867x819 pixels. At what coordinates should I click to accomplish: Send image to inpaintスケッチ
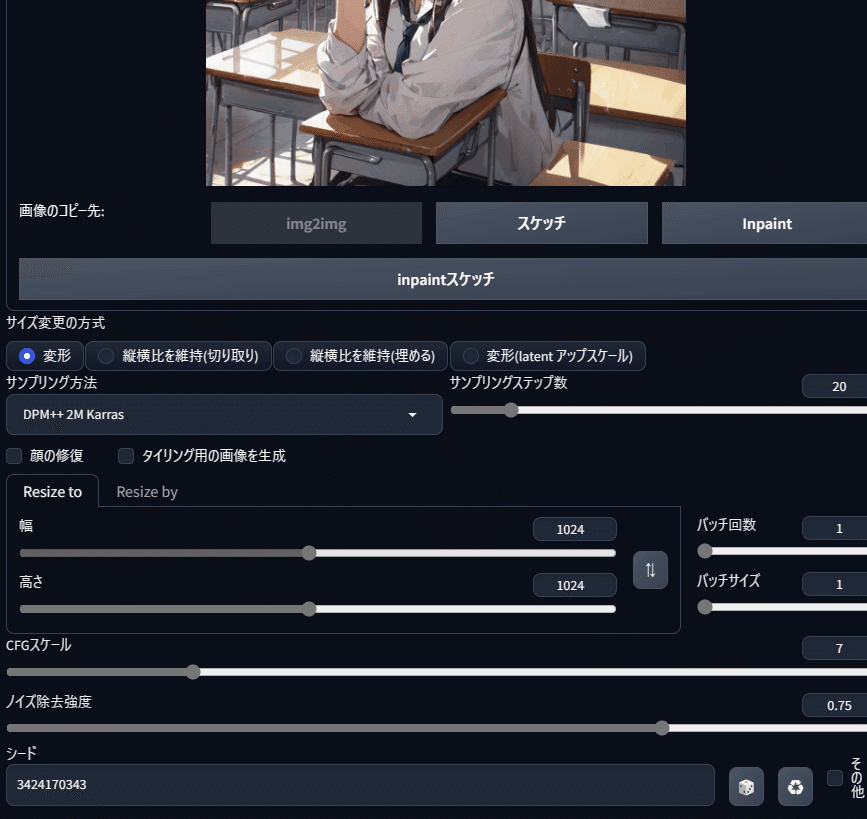[x=445, y=279]
